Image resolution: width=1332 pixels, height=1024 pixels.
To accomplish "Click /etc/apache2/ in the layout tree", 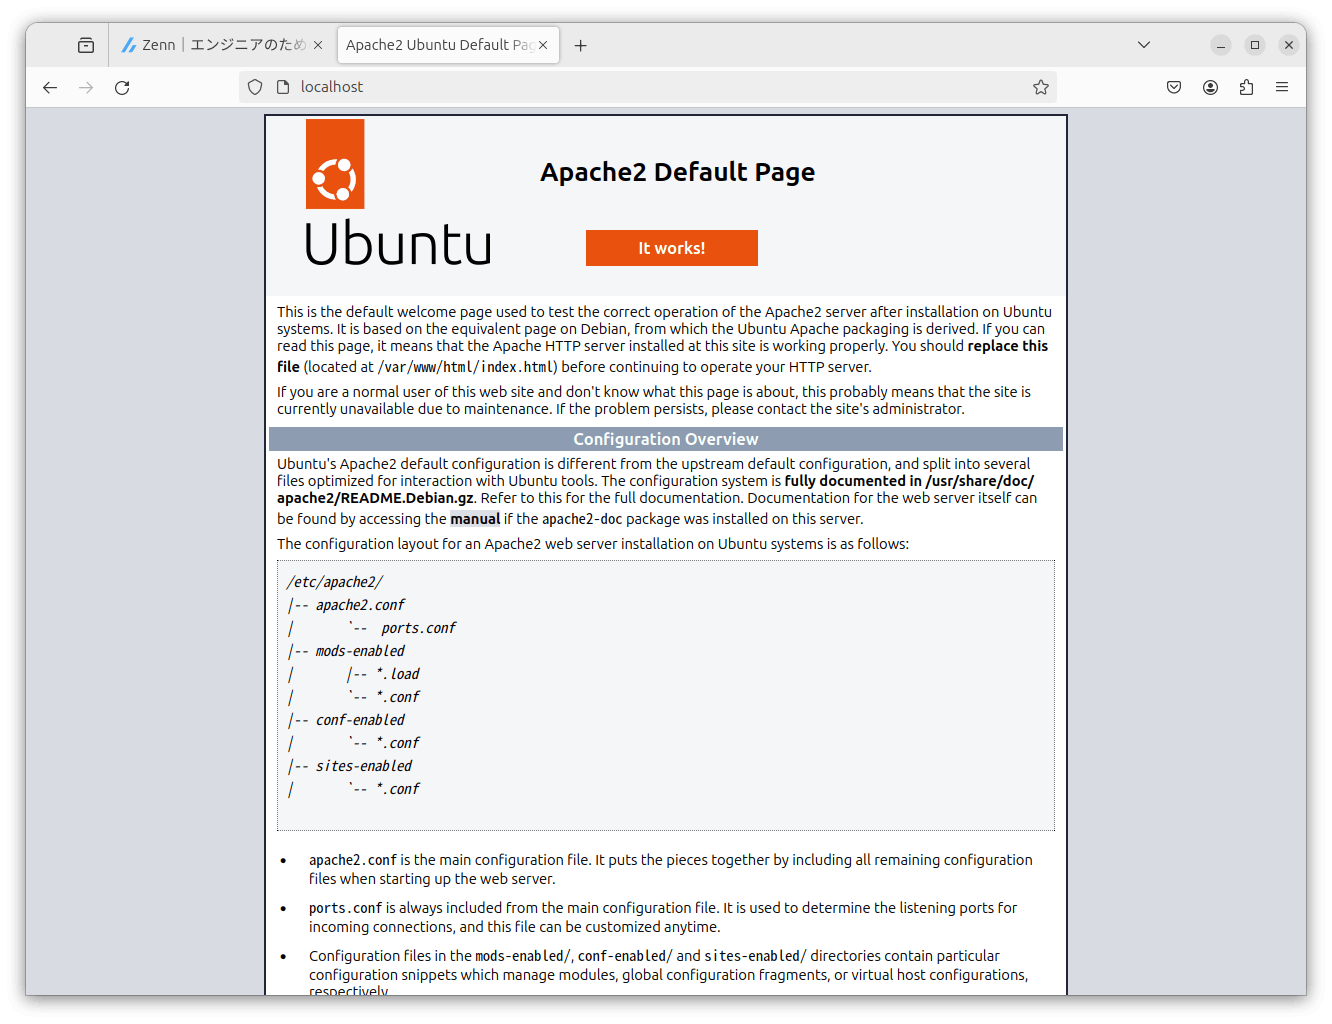I will [x=334, y=582].
